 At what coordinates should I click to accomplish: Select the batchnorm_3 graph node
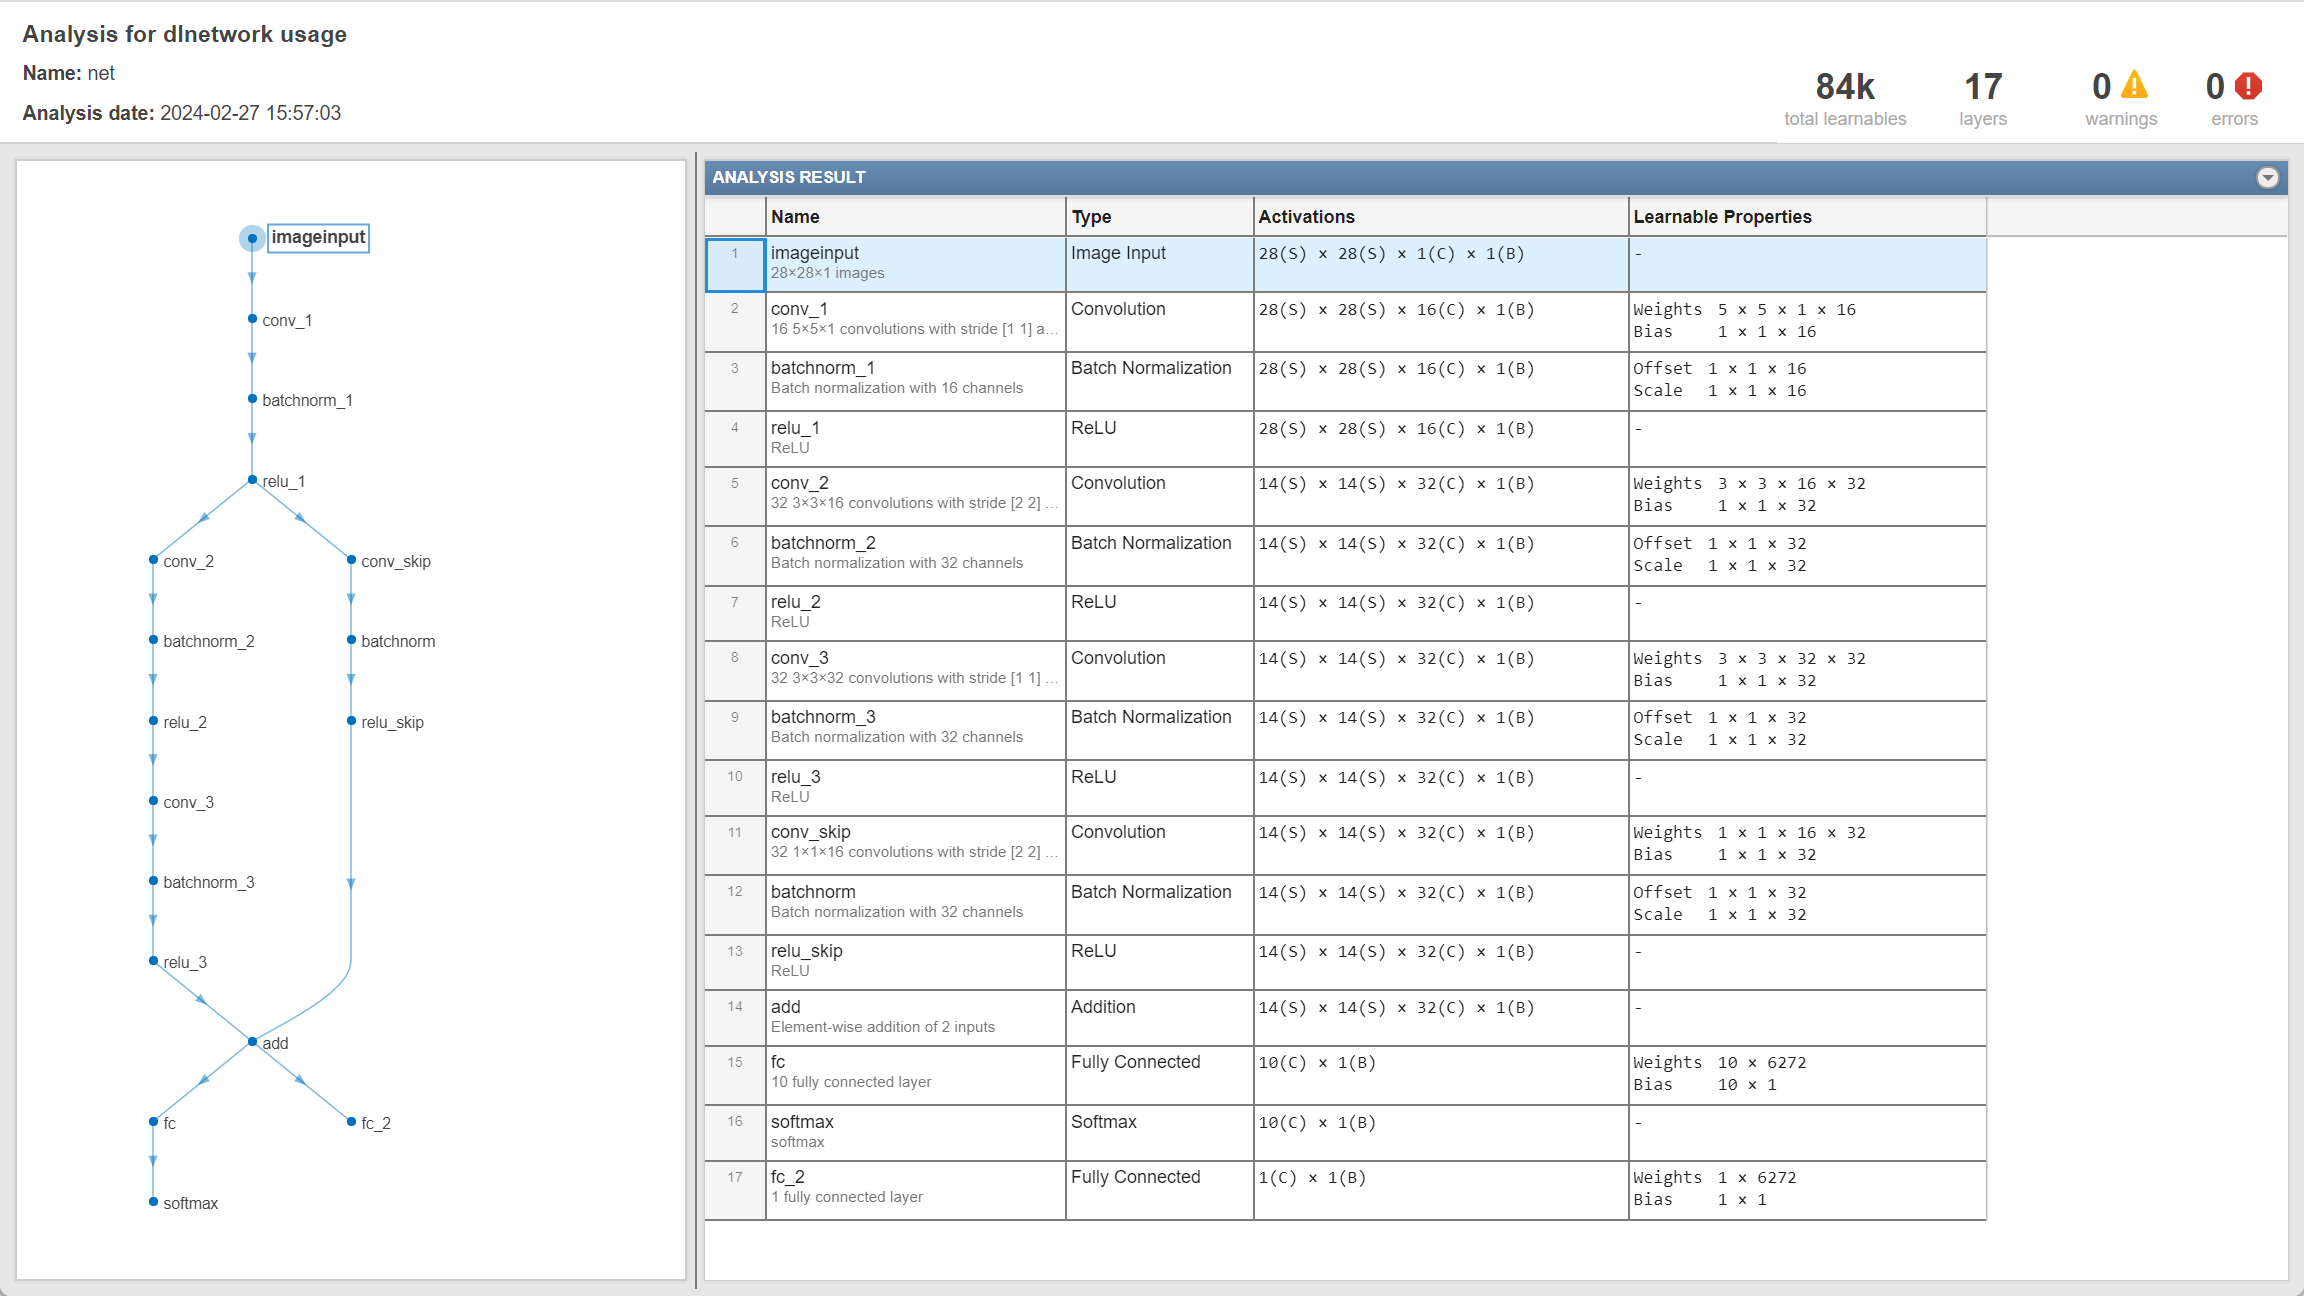154,881
